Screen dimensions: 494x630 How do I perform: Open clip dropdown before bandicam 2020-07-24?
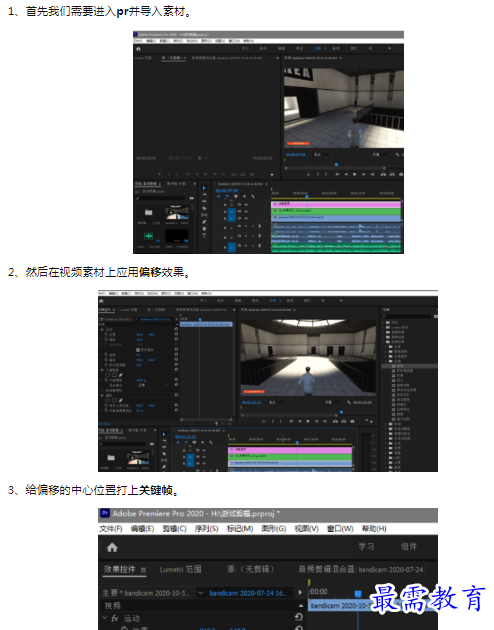(200, 593)
